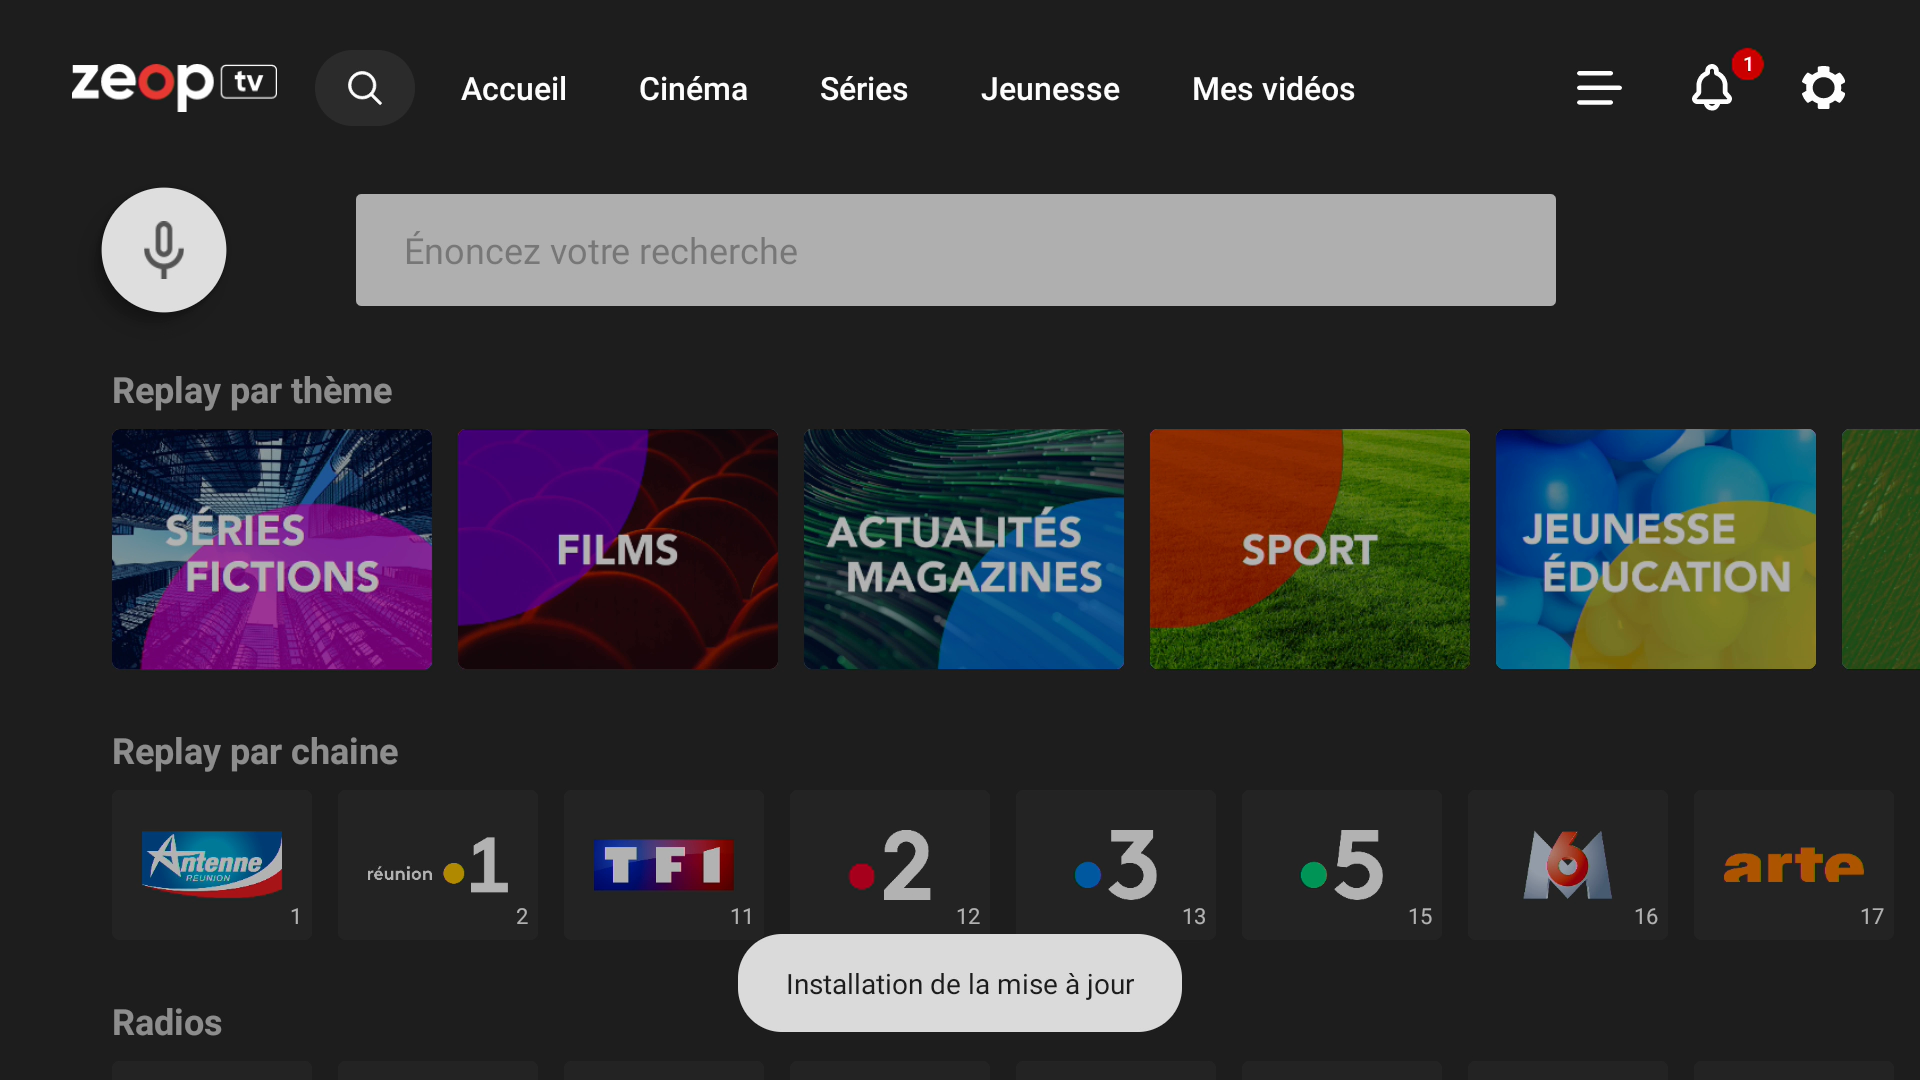1920x1080 pixels.
Task: Open the M6 channel replay
Action: point(1567,864)
